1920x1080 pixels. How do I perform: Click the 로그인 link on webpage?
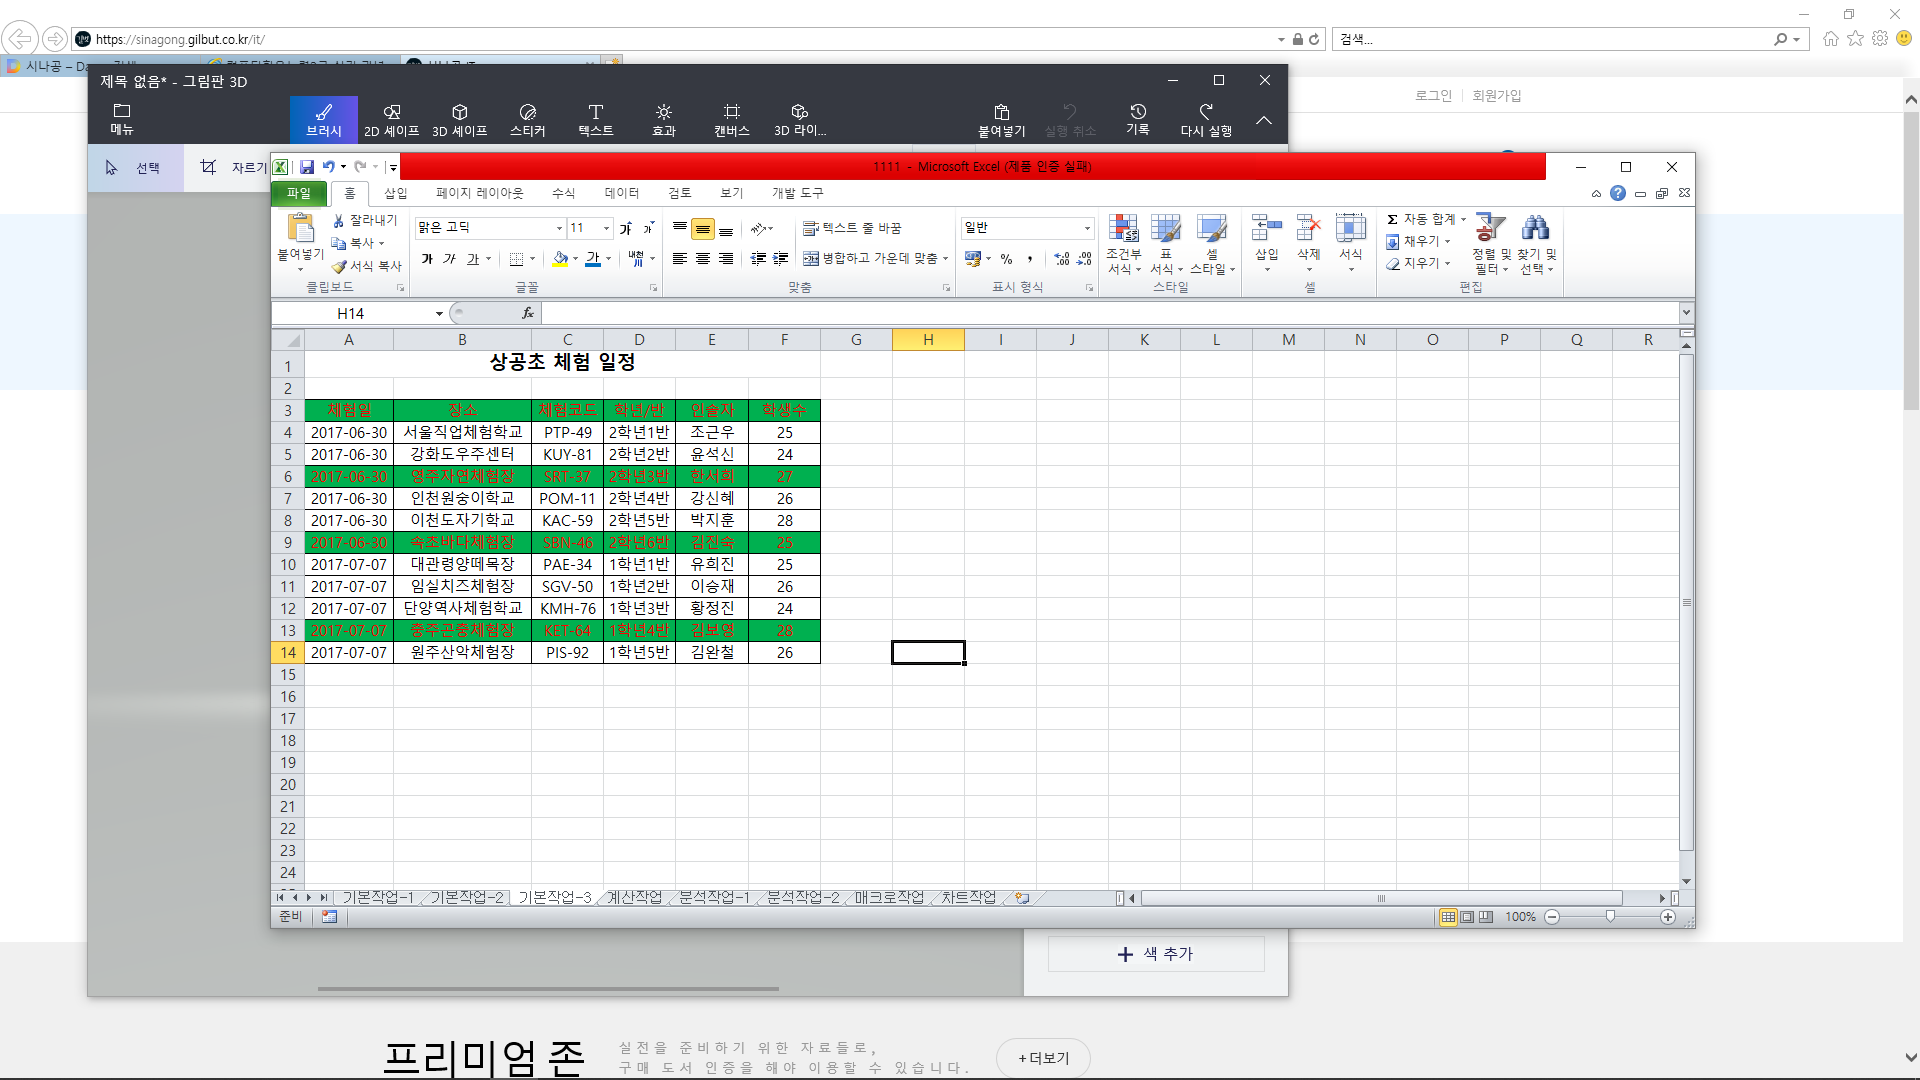click(1432, 95)
